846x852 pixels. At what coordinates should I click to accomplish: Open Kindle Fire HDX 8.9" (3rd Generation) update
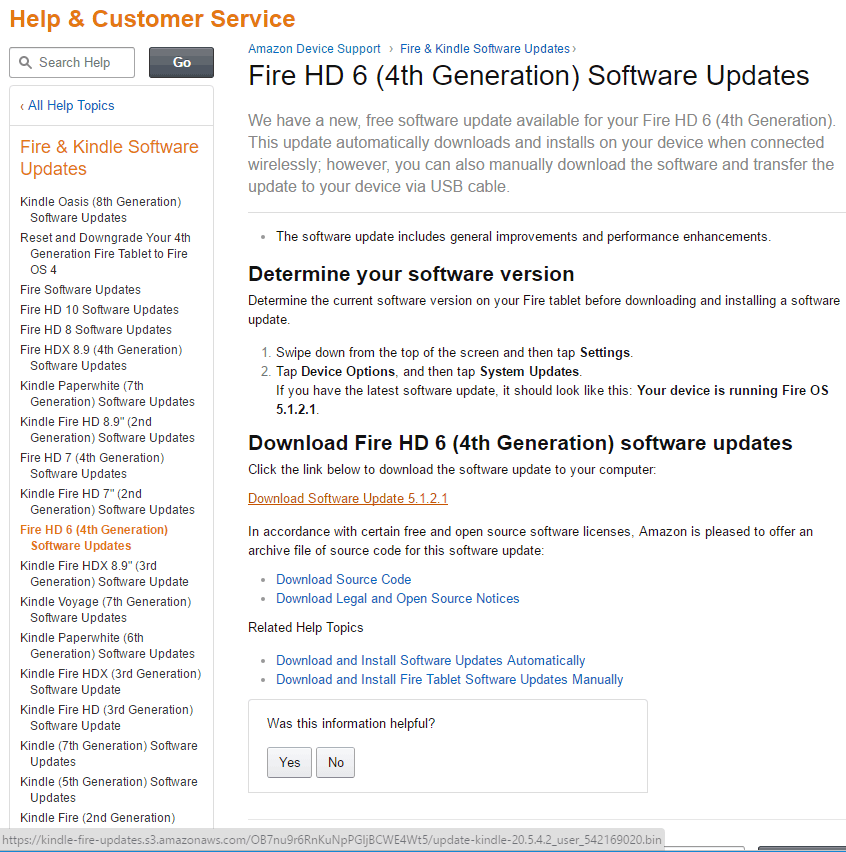(x=104, y=574)
